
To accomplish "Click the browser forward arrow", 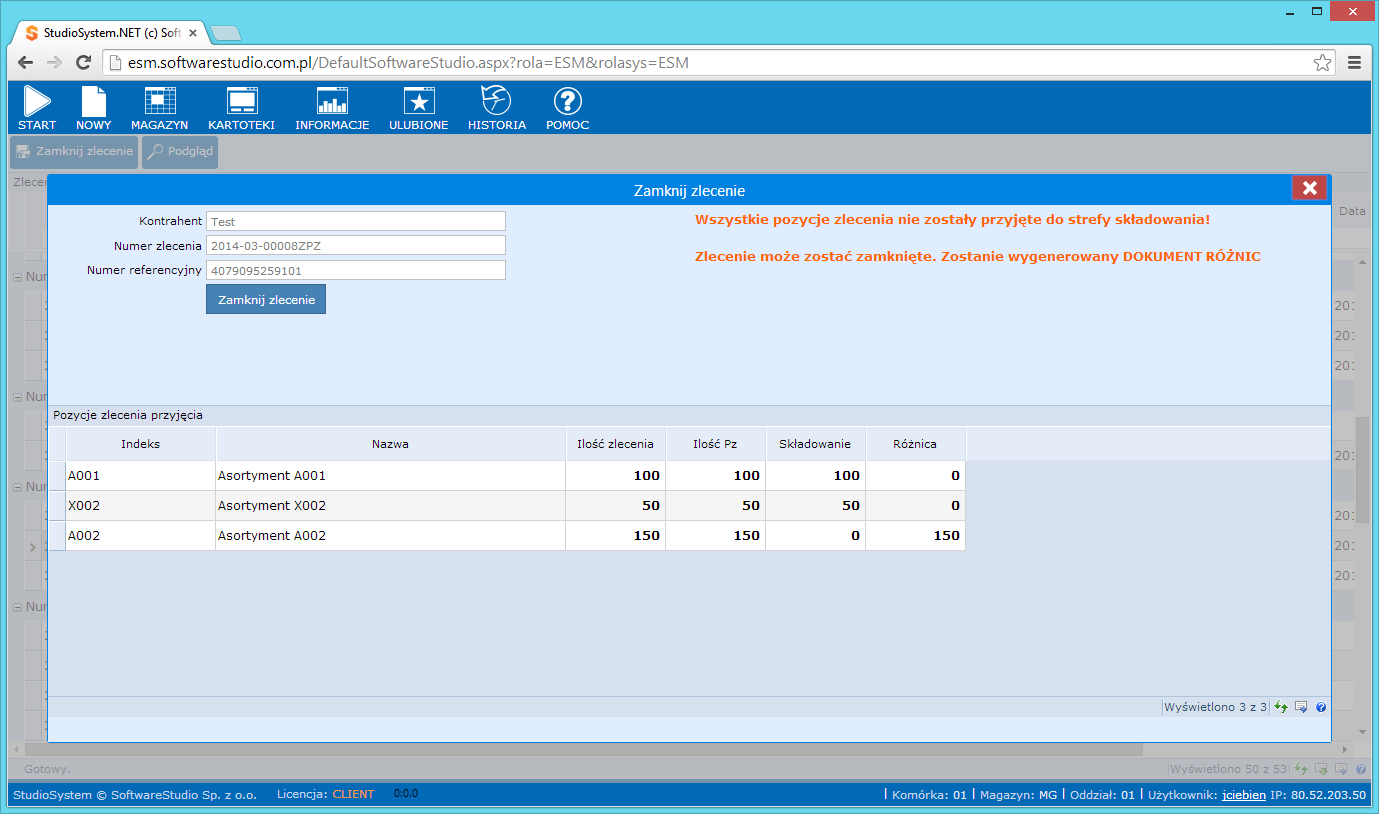I will pos(55,62).
